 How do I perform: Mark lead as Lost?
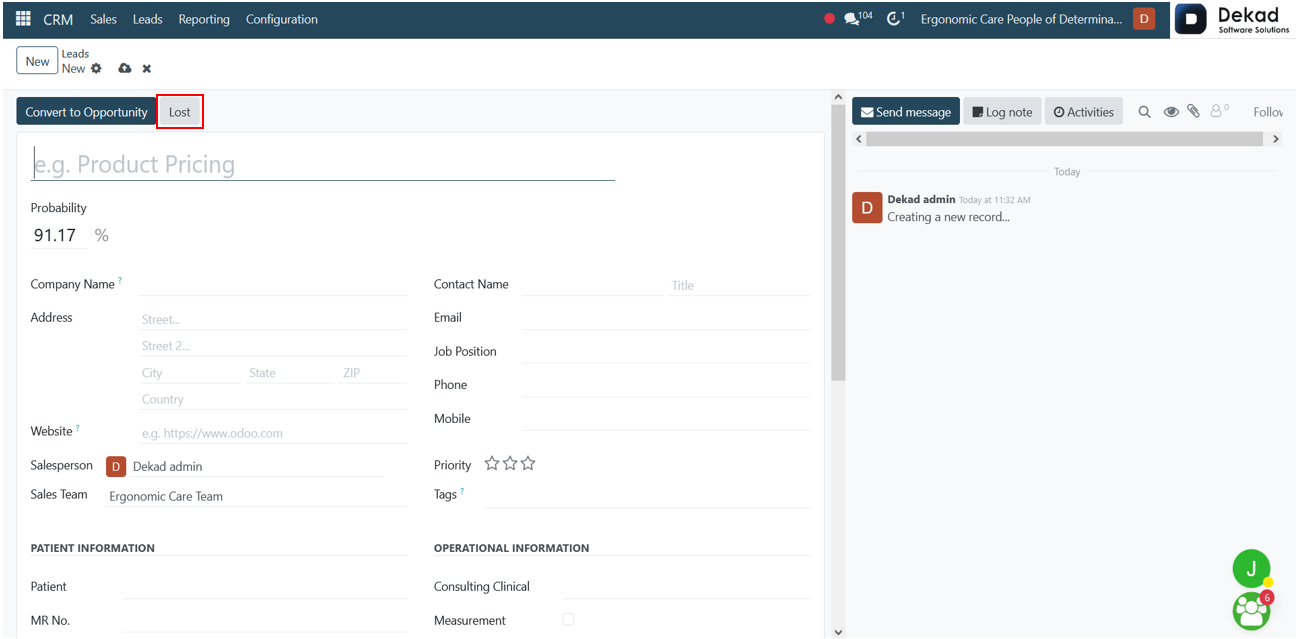tap(180, 112)
